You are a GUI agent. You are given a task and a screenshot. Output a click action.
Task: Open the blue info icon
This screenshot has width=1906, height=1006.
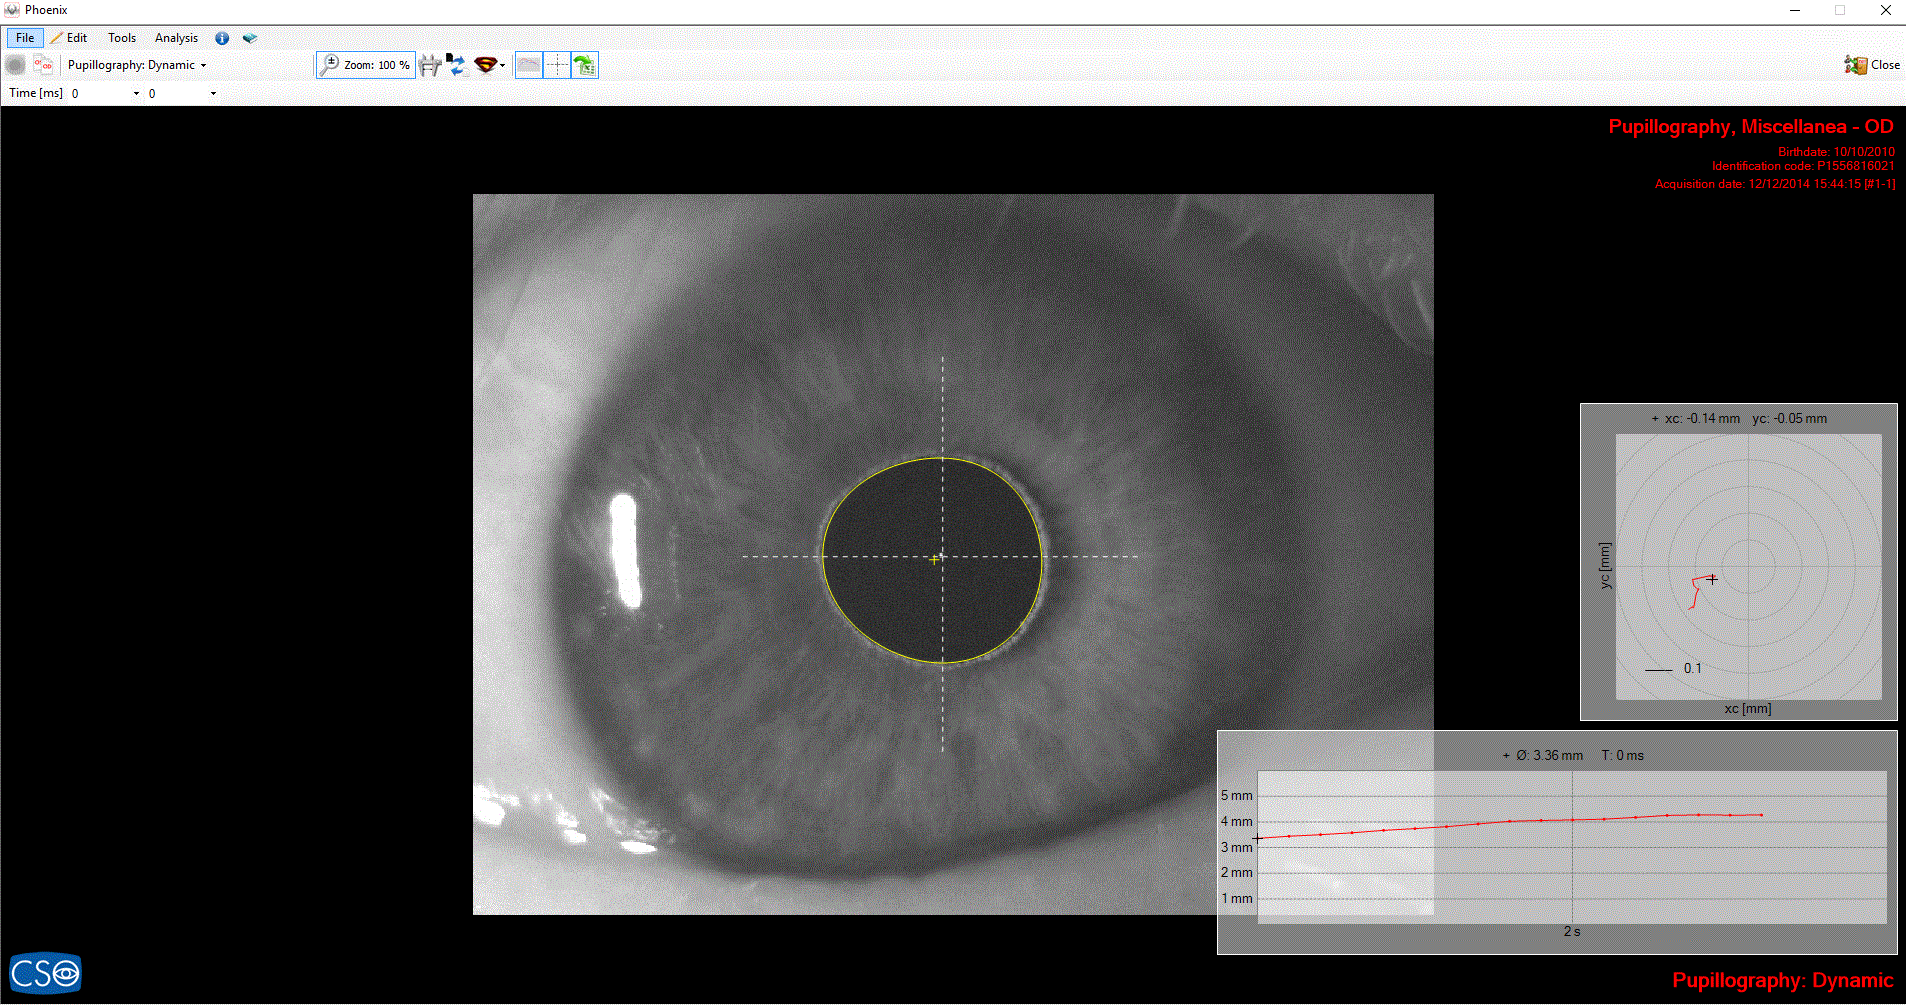pyautogui.click(x=222, y=38)
